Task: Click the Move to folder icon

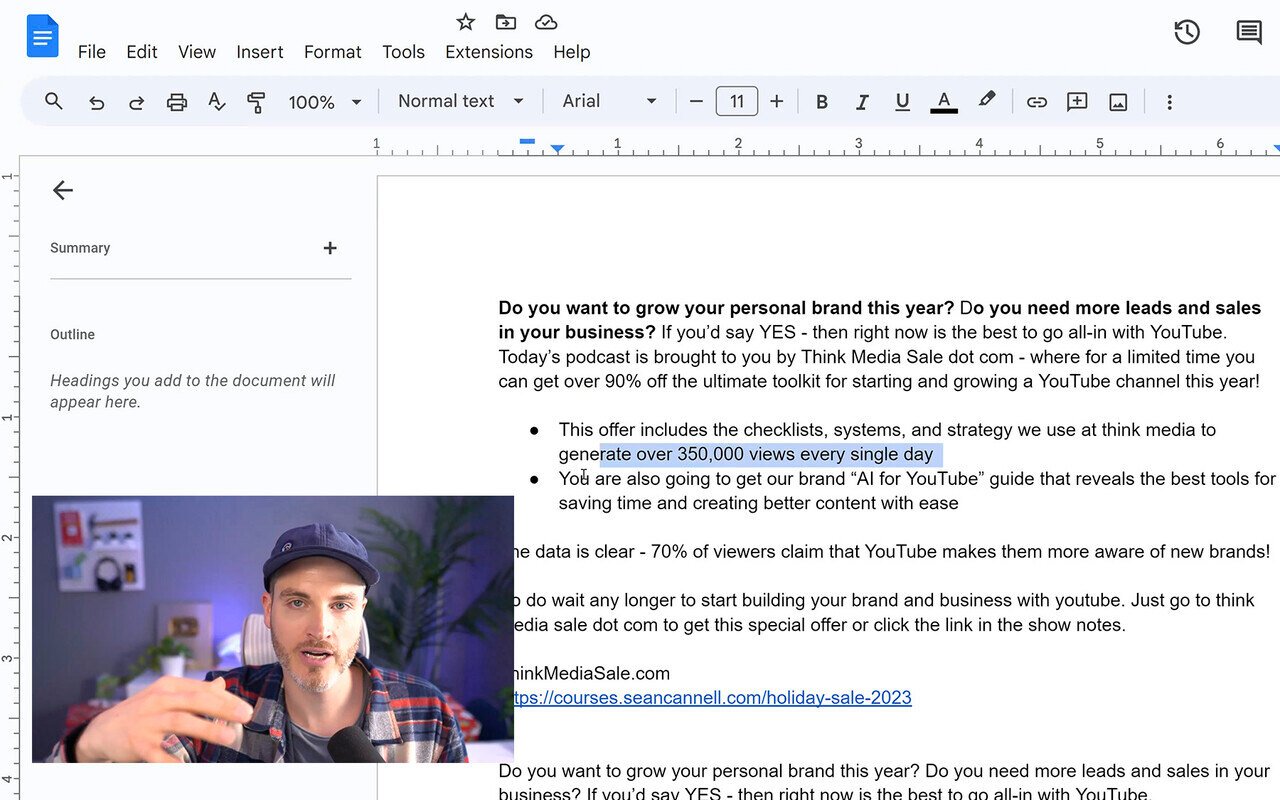Action: (x=506, y=22)
